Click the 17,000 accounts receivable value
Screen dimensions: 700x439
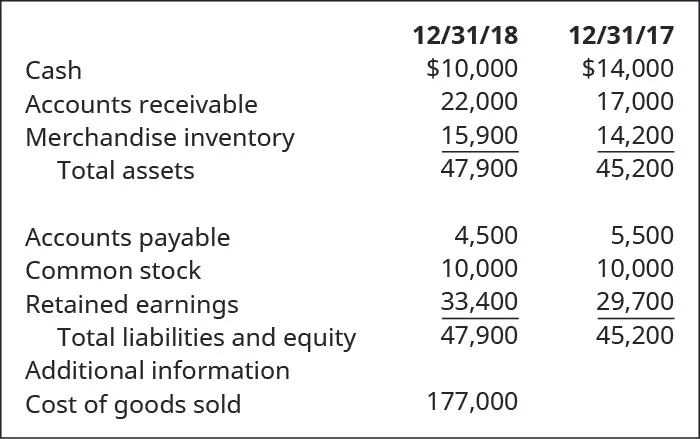click(x=635, y=102)
